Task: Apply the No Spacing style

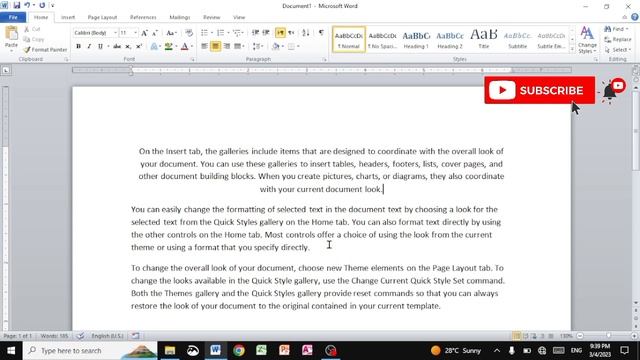Action: tap(382, 40)
